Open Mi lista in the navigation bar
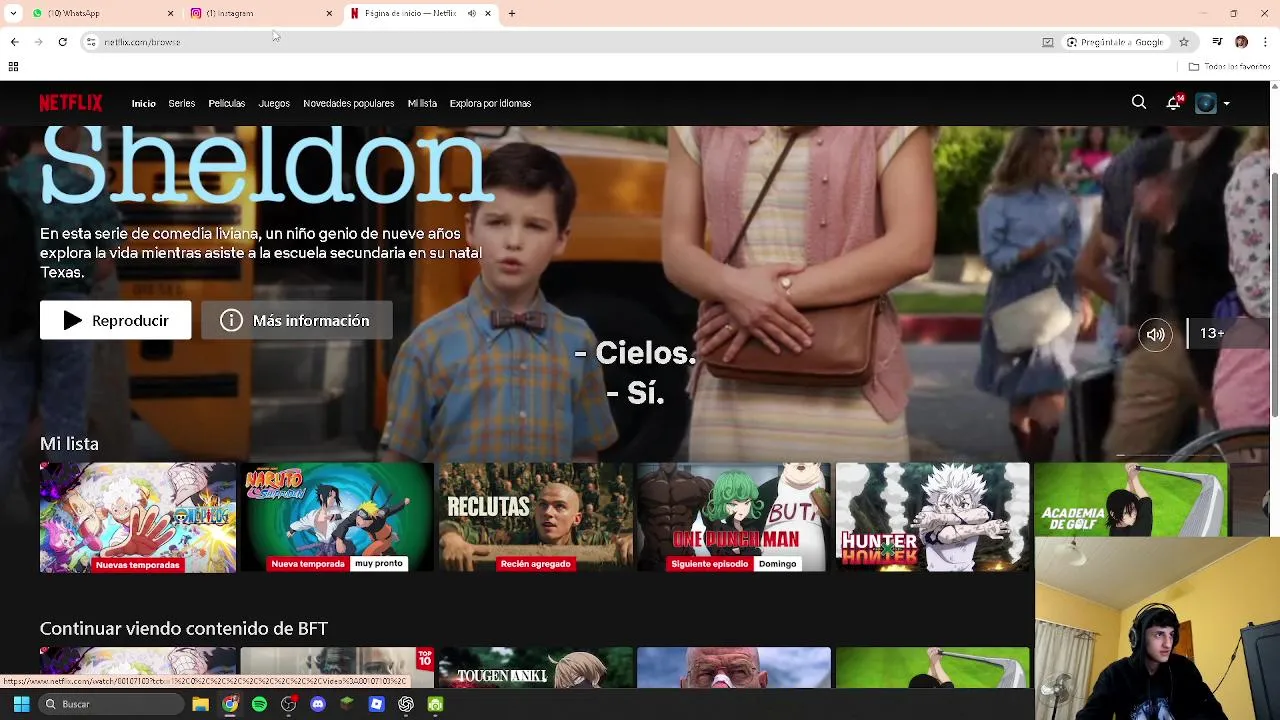Viewport: 1280px width, 720px height. (422, 103)
